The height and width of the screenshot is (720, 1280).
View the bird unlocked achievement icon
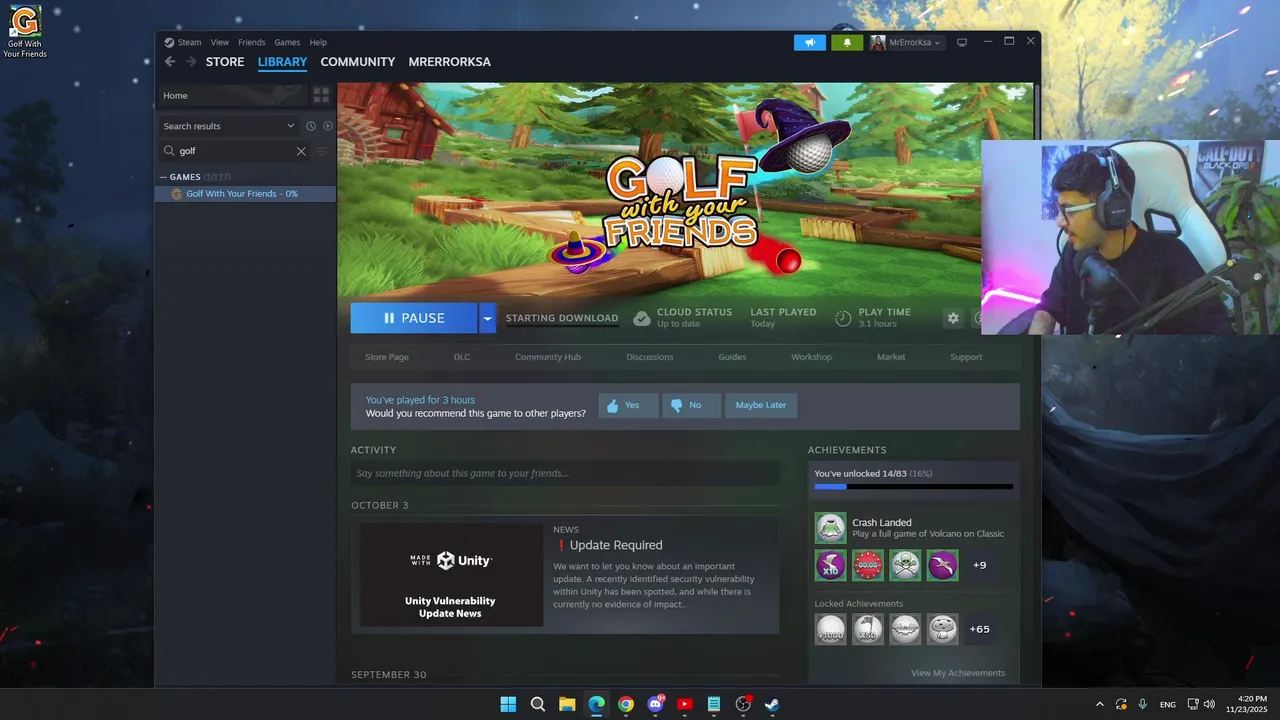tap(942, 565)
